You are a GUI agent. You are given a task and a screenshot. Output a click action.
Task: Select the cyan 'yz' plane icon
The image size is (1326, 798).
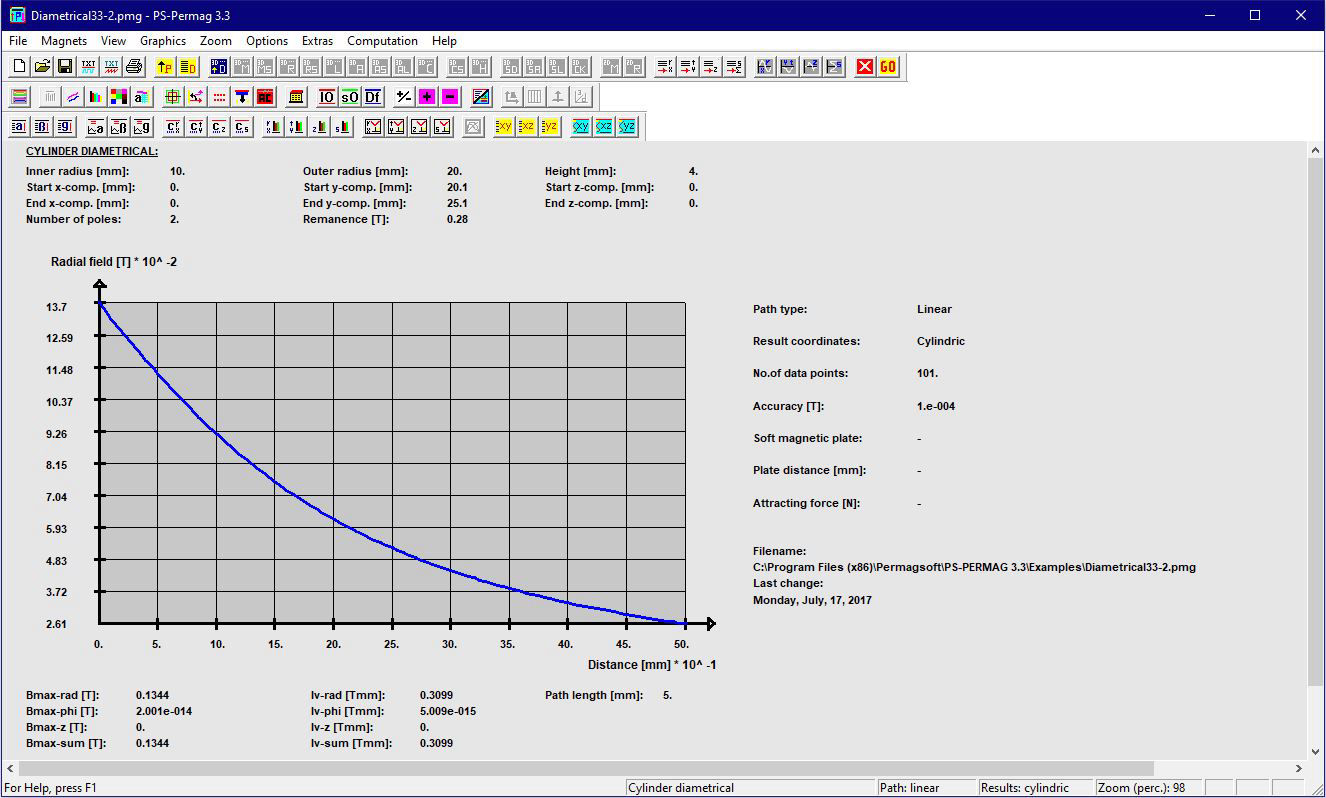627,127
